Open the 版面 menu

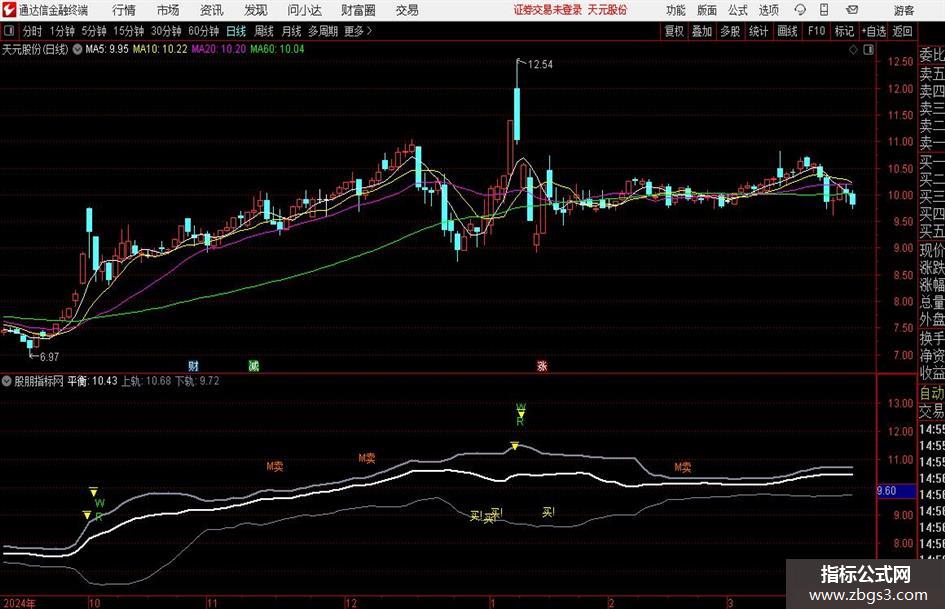706,10
